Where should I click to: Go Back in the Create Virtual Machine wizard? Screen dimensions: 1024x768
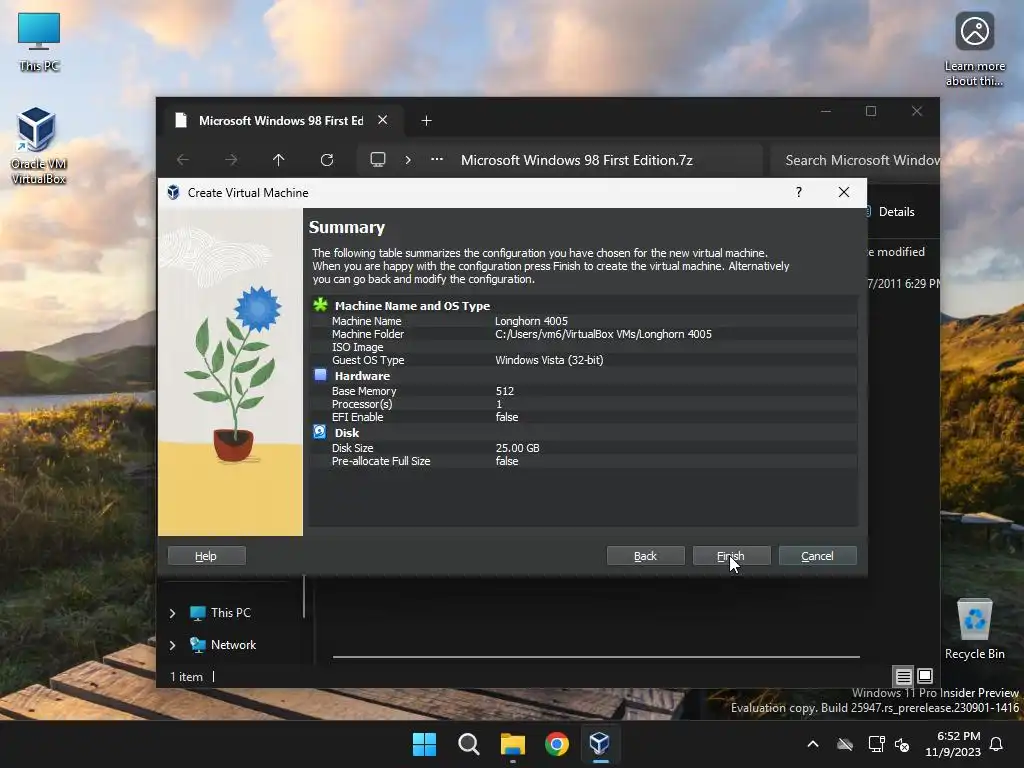(645, 556)
